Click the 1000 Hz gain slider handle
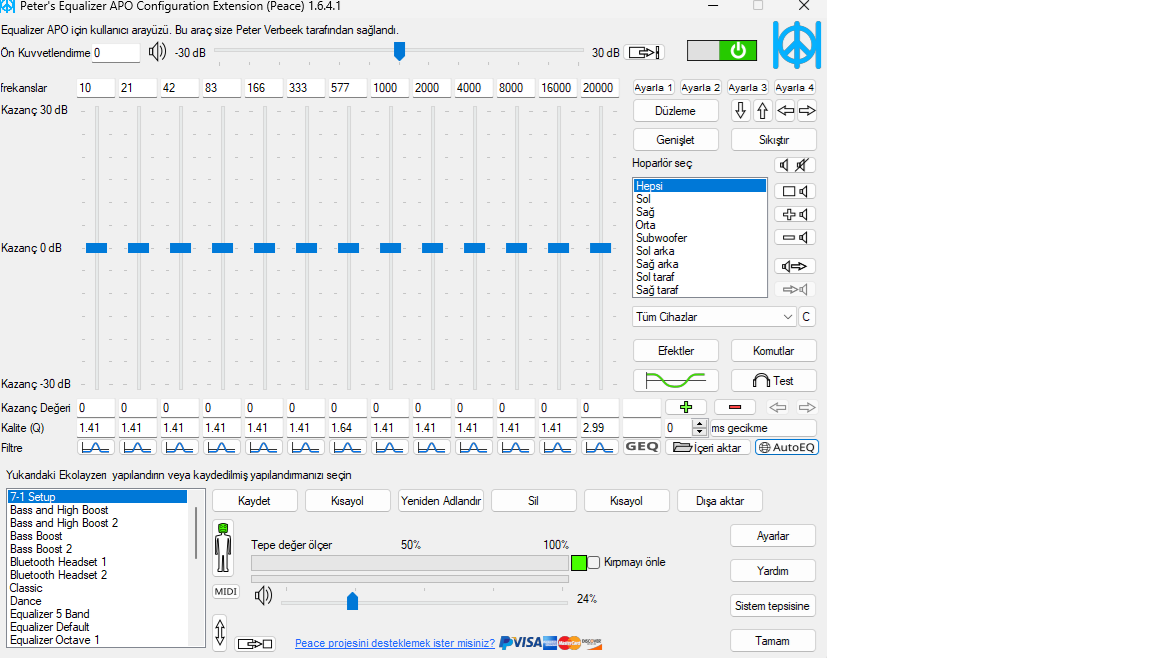Image resolution: width=1152 pixels, height=658 pixels. (390, 247)
